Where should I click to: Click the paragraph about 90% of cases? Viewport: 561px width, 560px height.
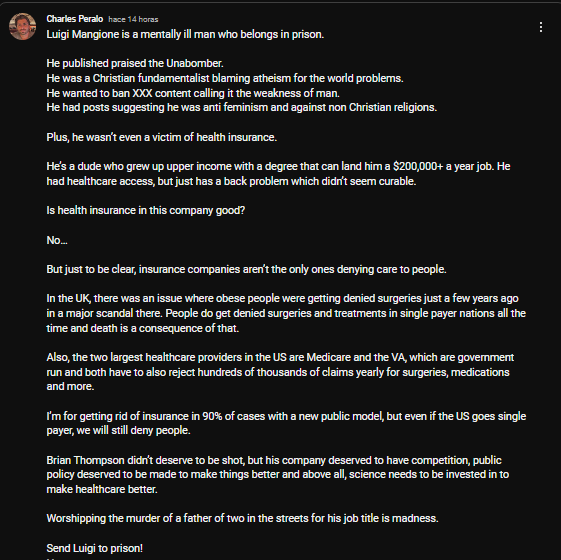pos(286,423)
